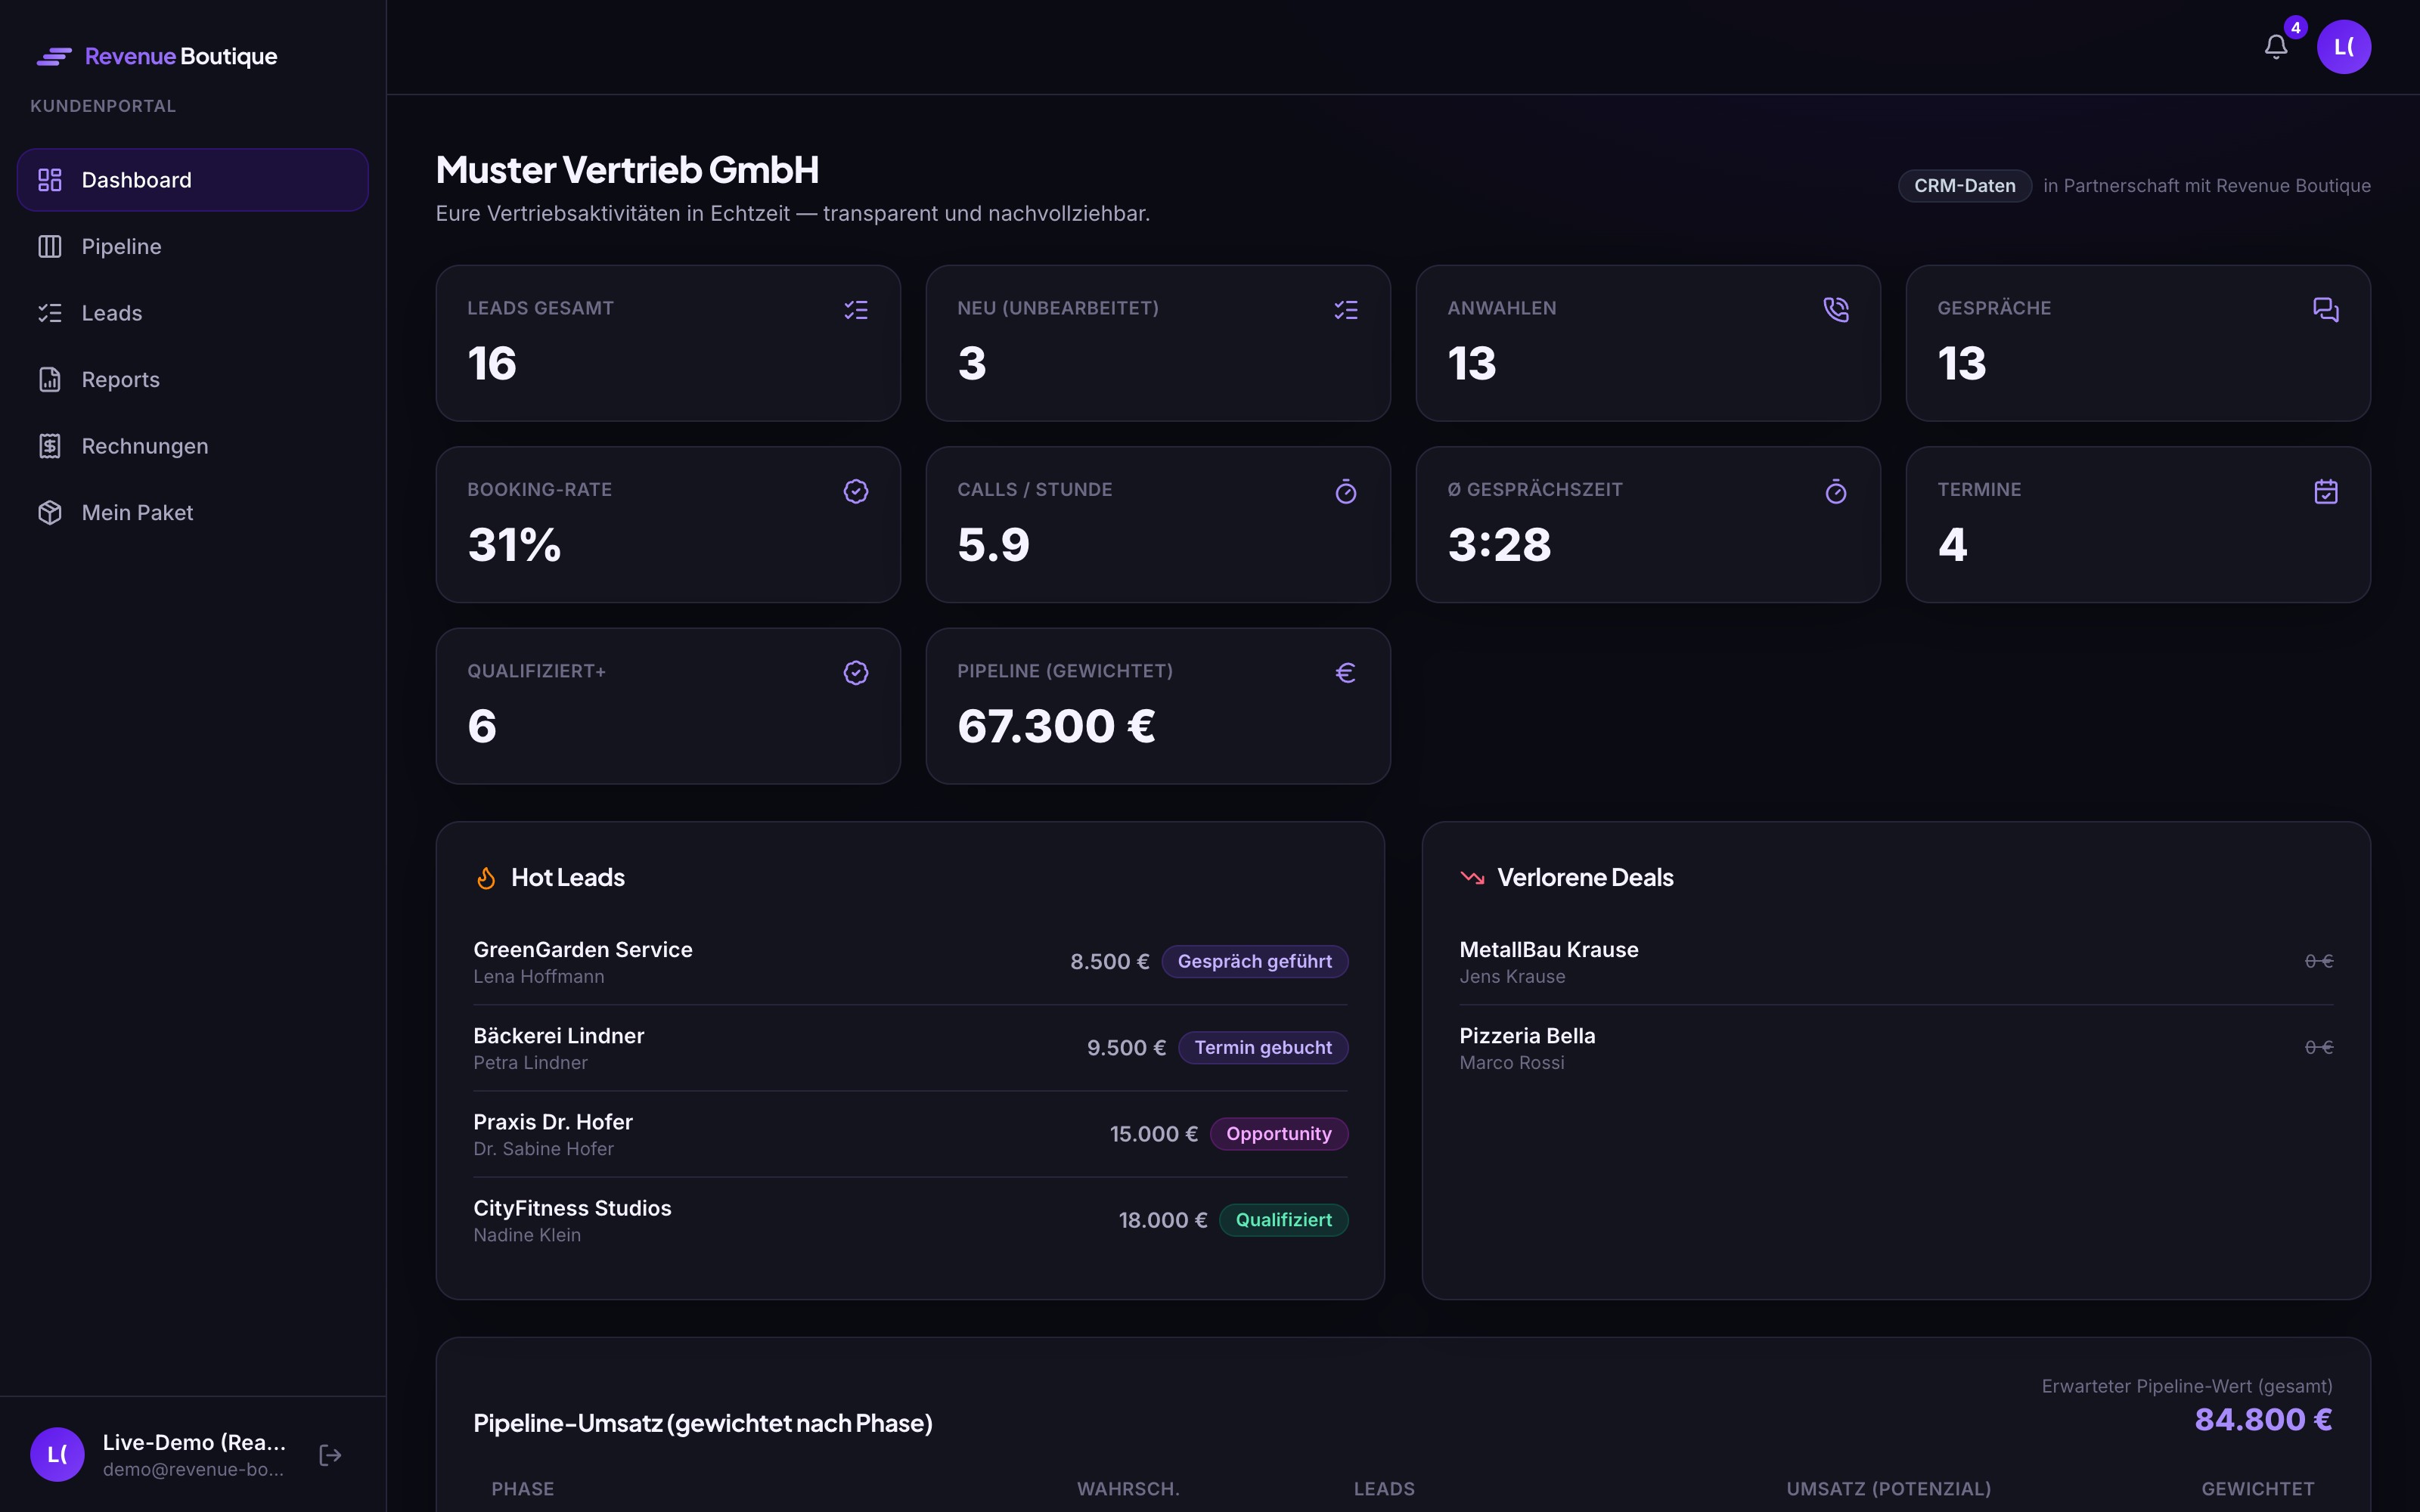Click the sidebar footer avatar L(
The image size is (2420, 1512).
click(57, 1454)
